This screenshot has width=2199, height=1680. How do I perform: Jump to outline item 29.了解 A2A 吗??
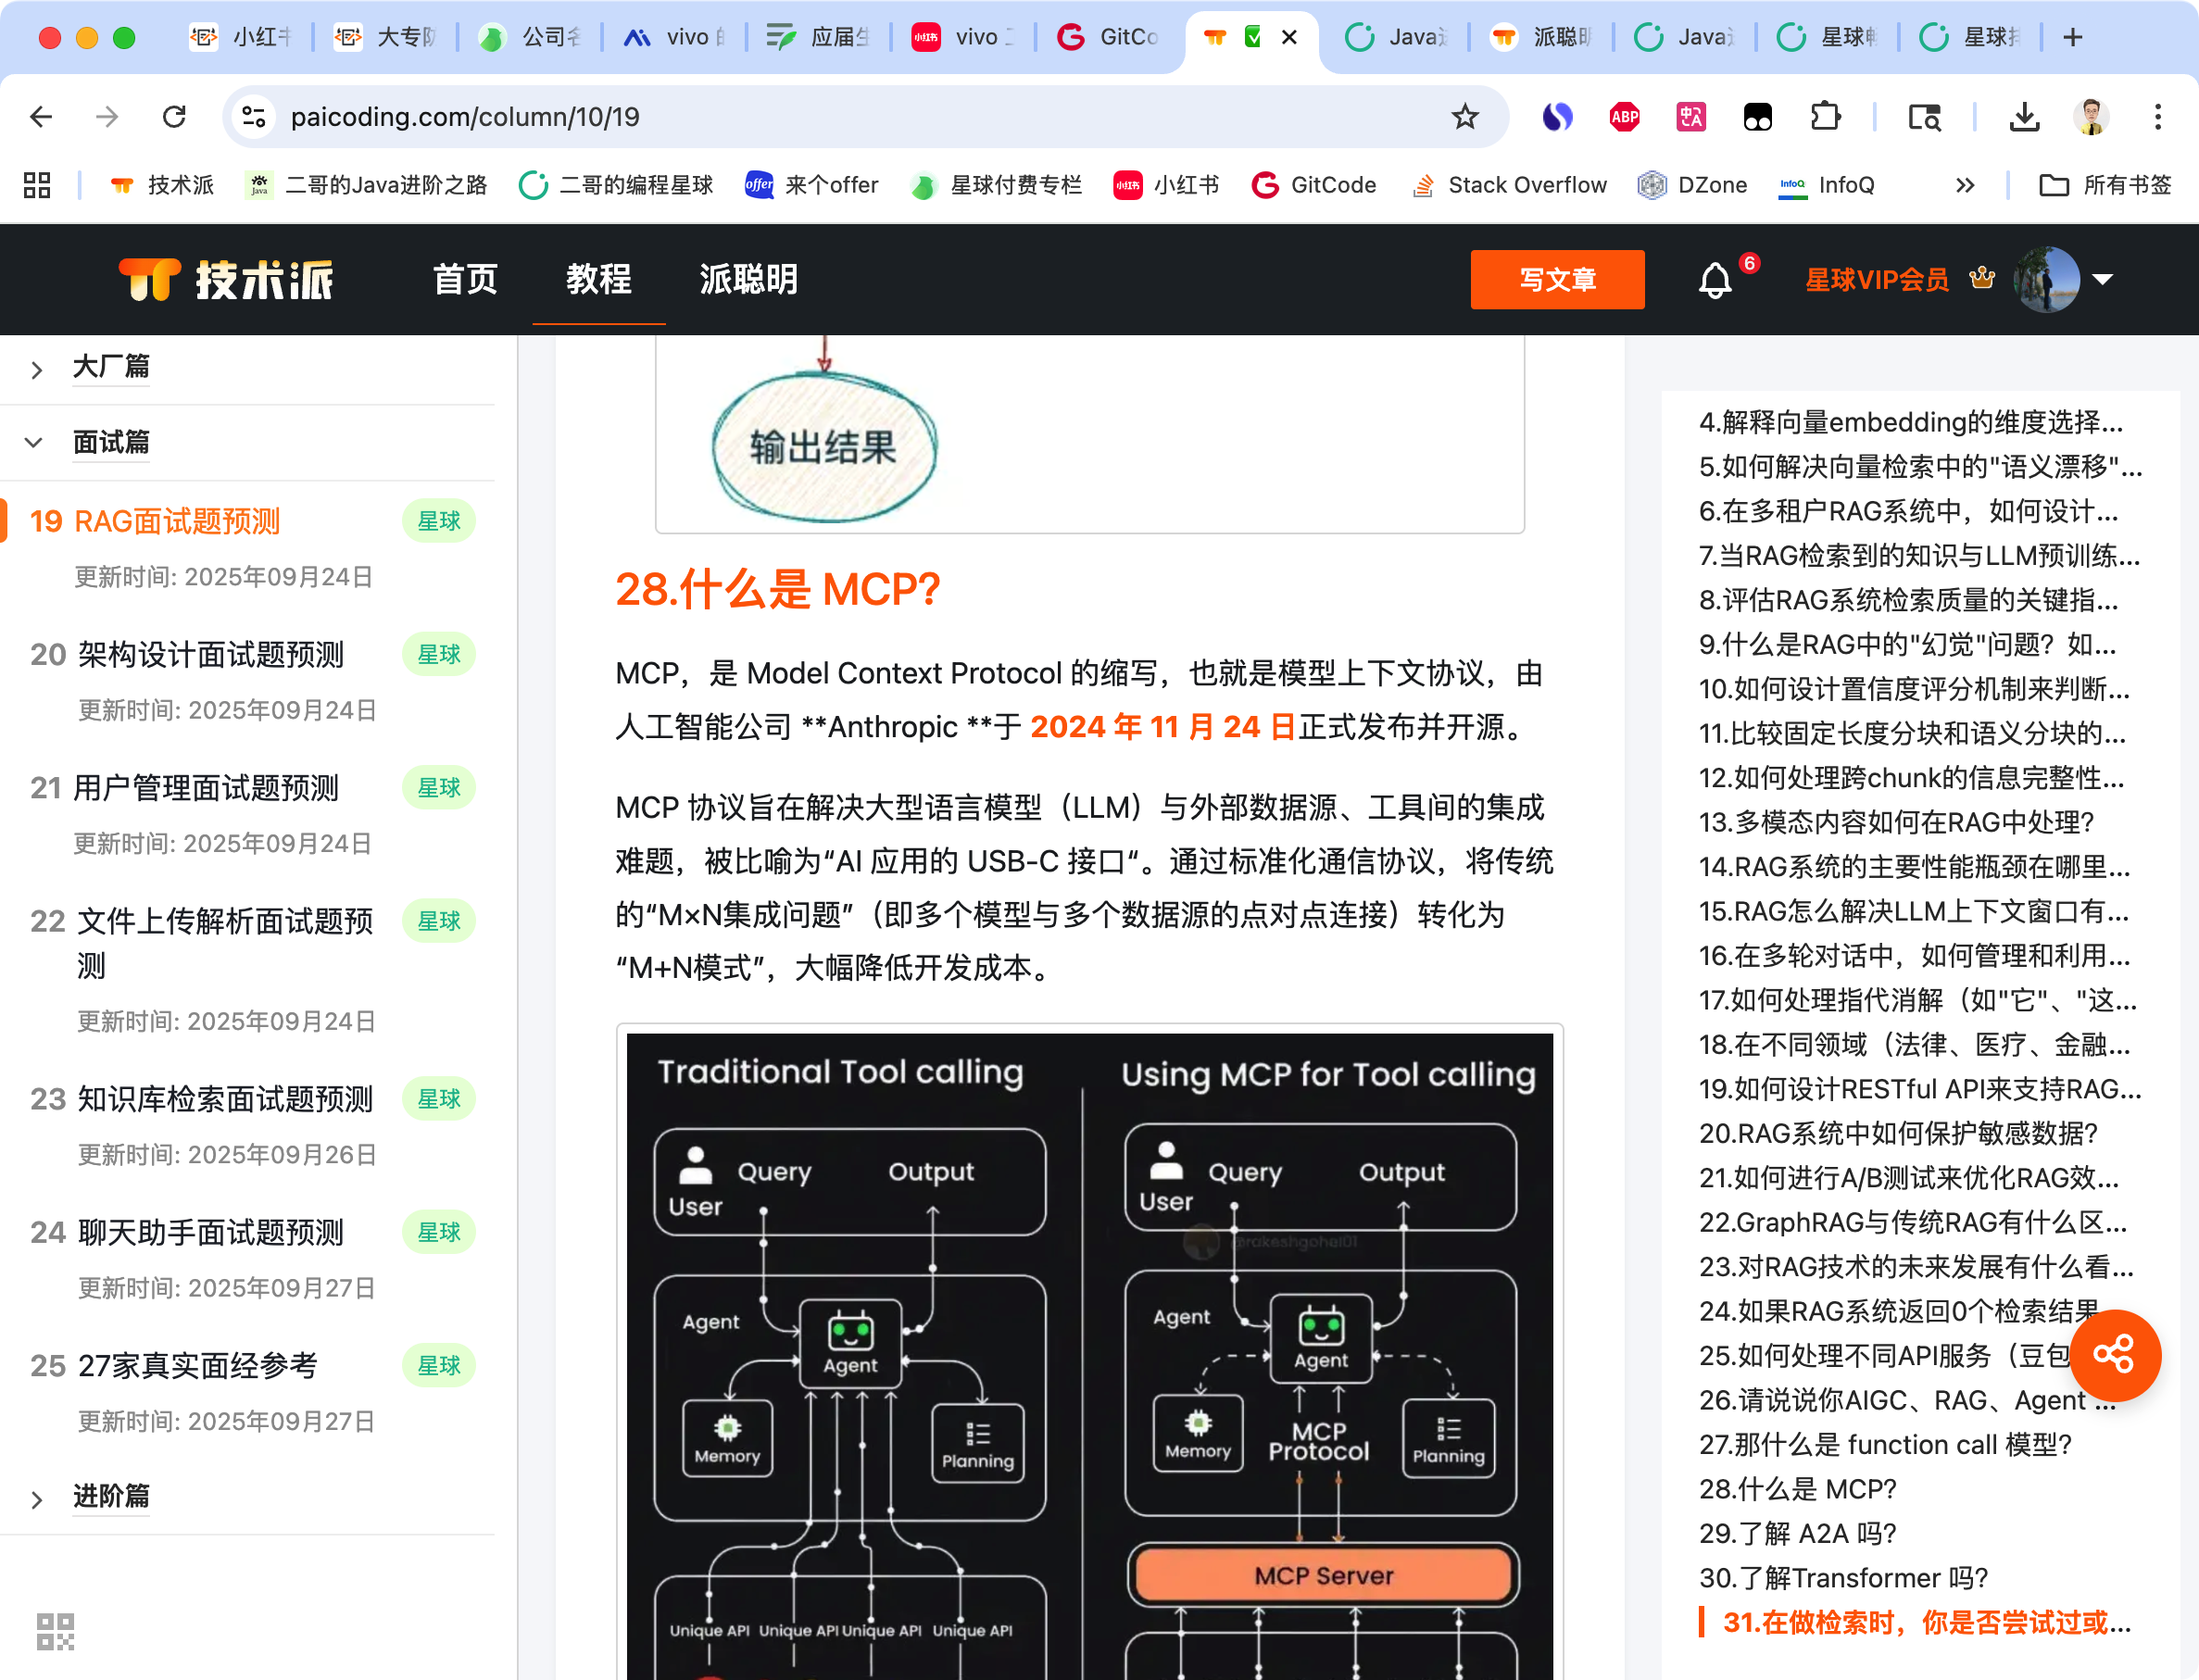point(1797,1533)
